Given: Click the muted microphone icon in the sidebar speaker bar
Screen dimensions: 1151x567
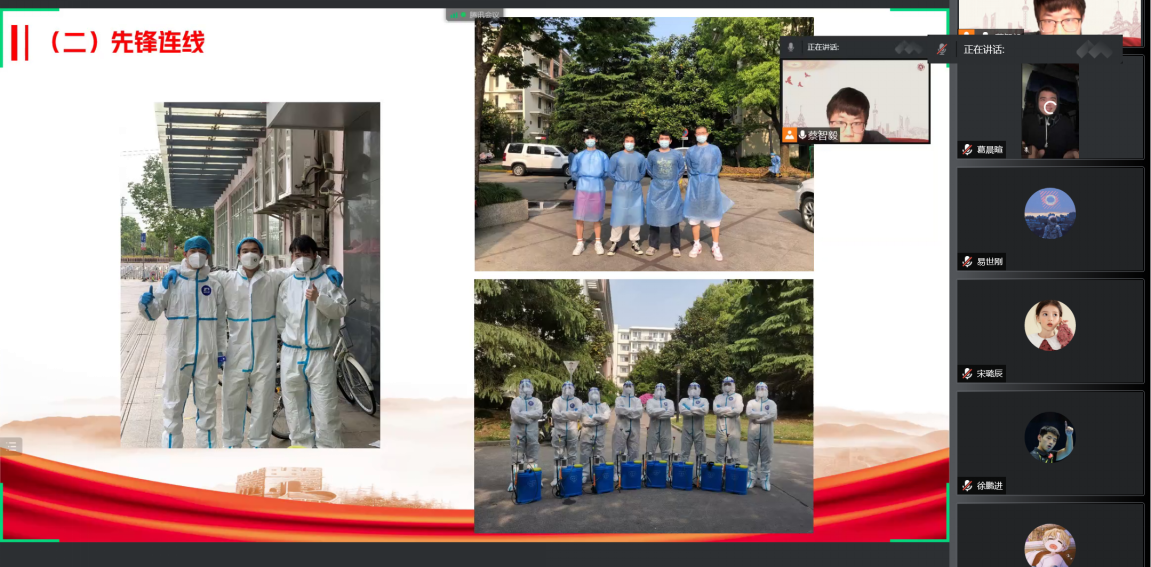Looking at the screenshot, I should pos(941,48).
